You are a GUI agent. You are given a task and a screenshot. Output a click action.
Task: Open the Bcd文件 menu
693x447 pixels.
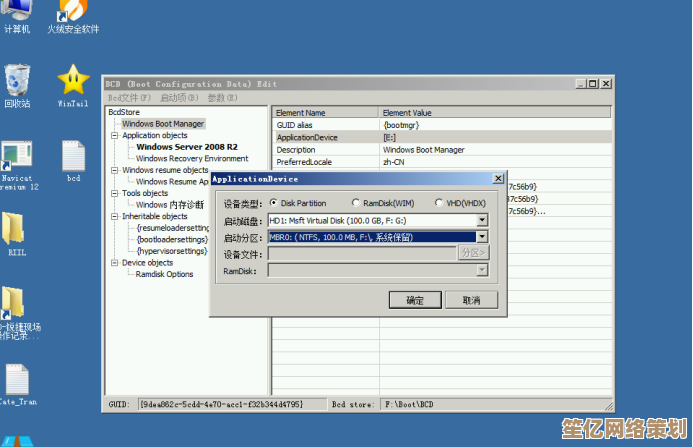129,98
